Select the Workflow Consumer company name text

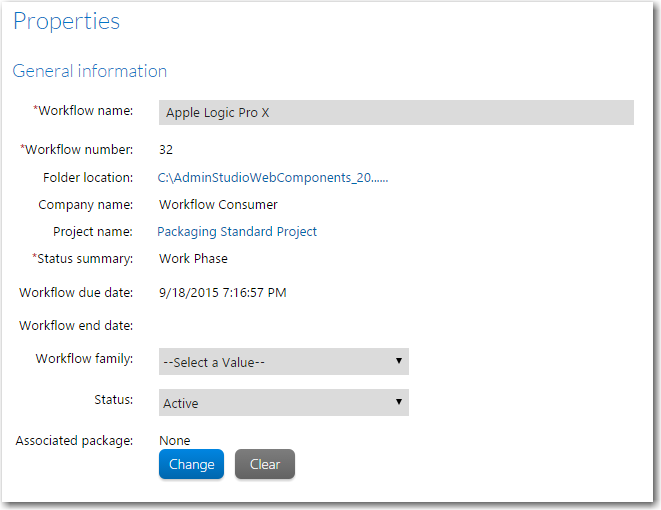click(x=218, y=204)
